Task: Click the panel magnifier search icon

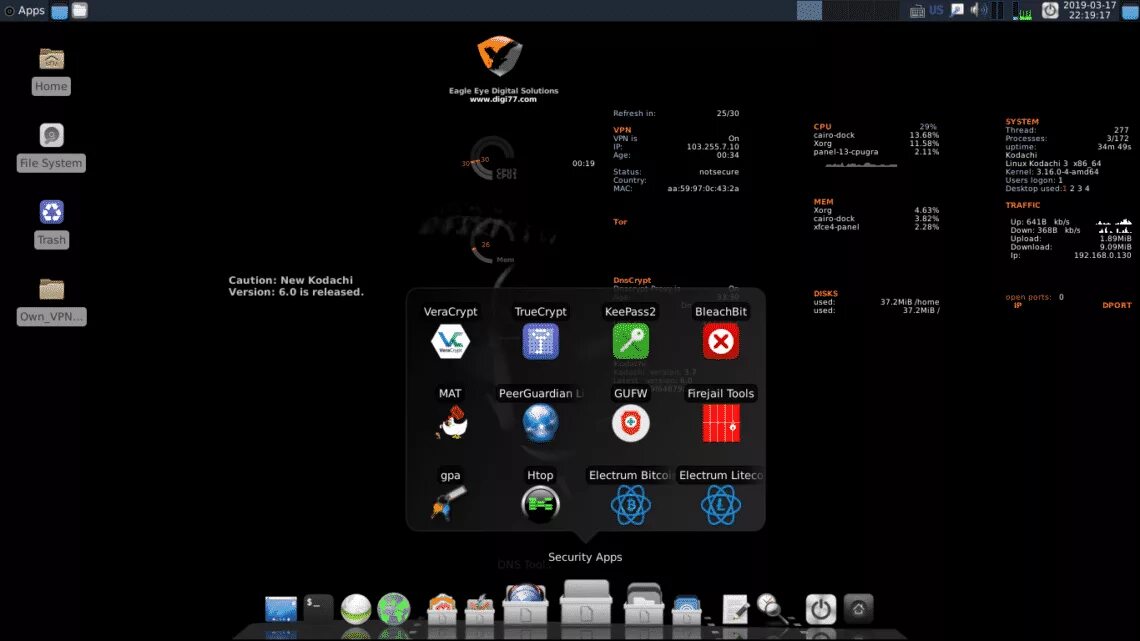Action: [957, 10]
